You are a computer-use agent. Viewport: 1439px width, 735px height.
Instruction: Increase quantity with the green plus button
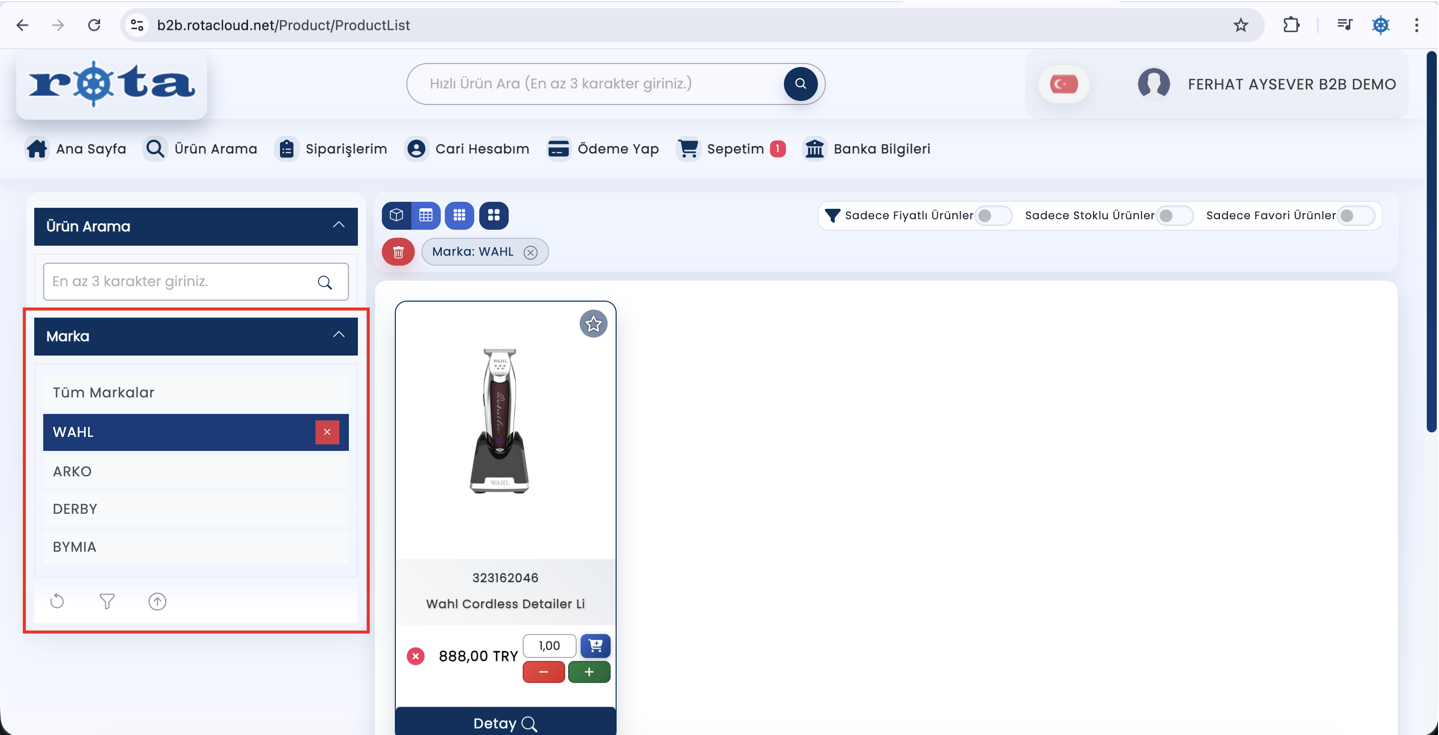(x=589, y=672)
